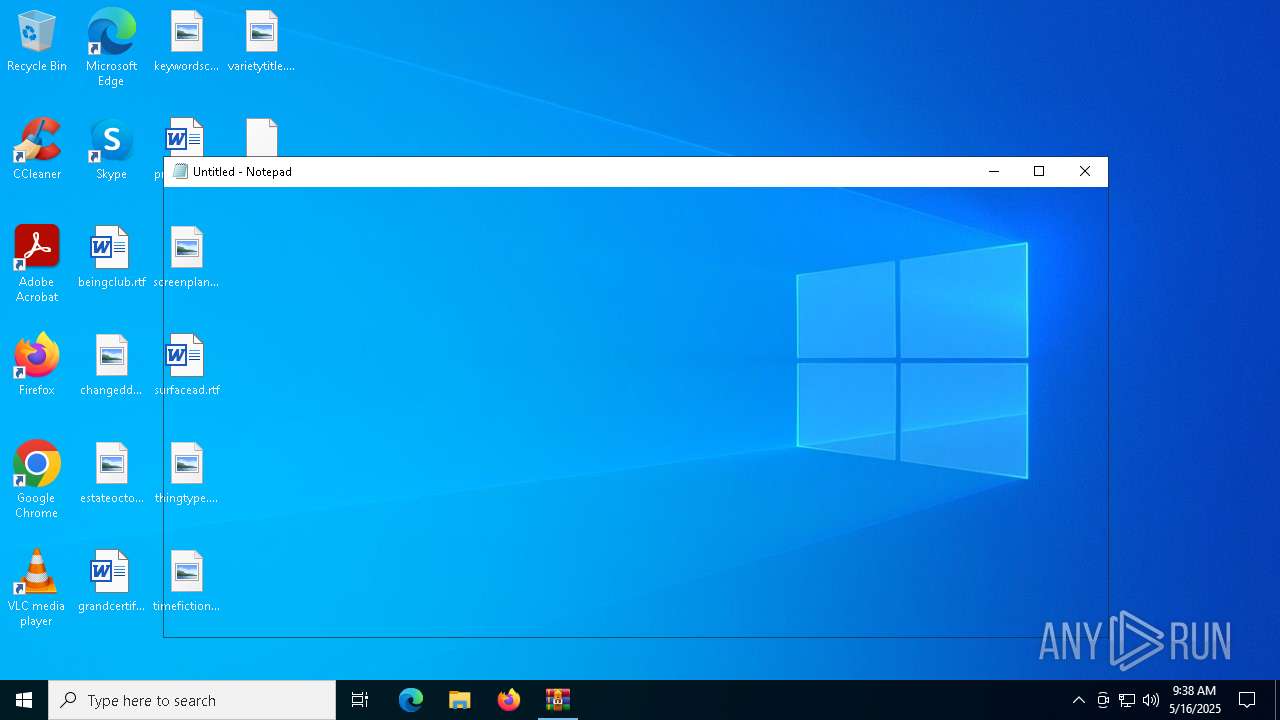The height and width of the screenshot is (720, 1280).
Task: Open the volume control tray icon
Action: tap(1151, 700)
